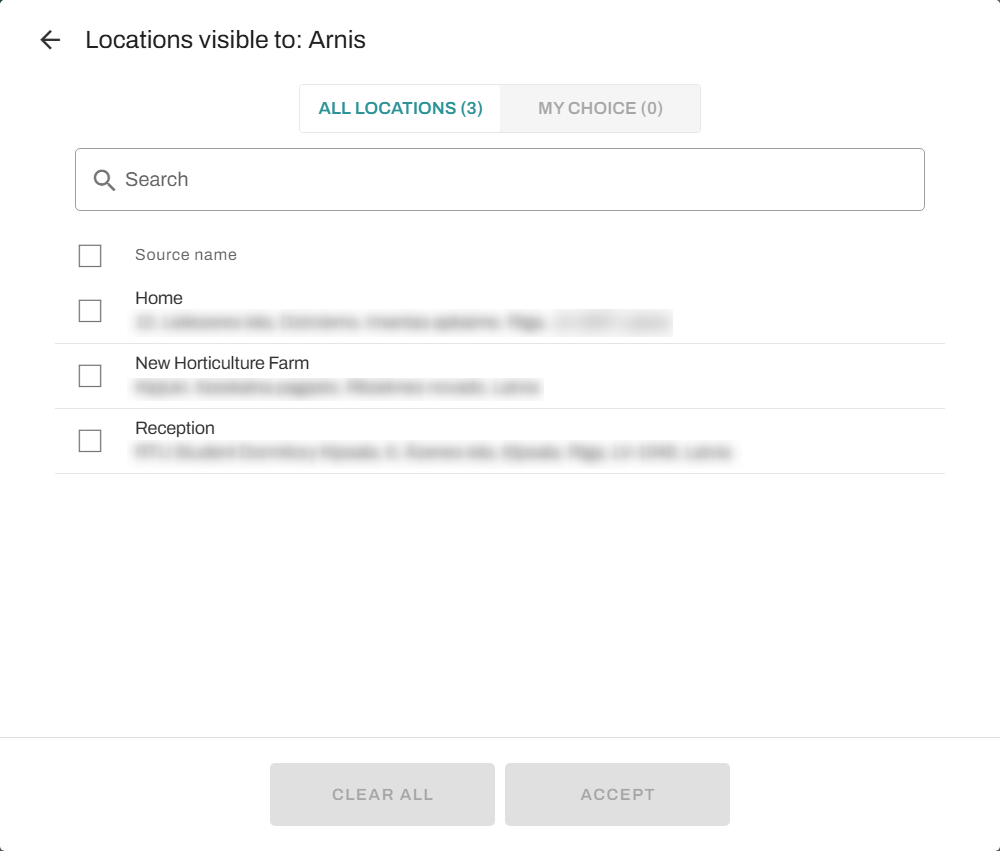This screenshot has width=1000, height=851.
Task: Click the 'Locations visible to: Arnis' heading
Action: 225,40
